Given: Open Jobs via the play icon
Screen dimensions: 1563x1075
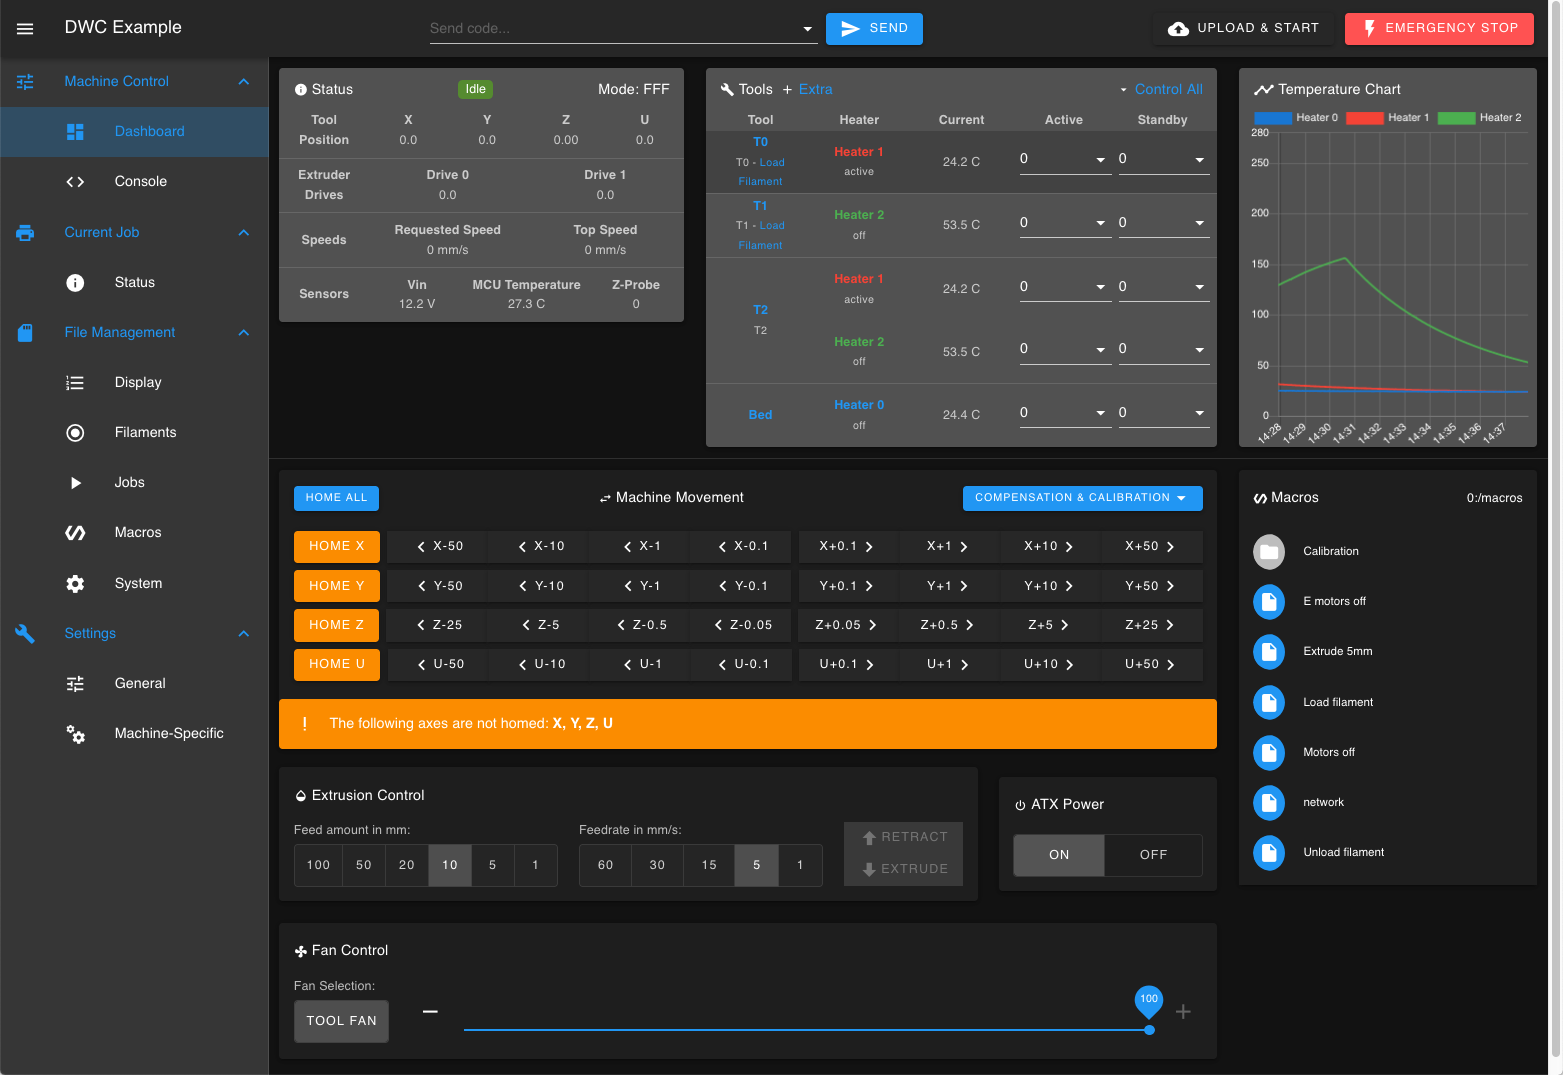Looking at the screenshot, I should (75, 482).
